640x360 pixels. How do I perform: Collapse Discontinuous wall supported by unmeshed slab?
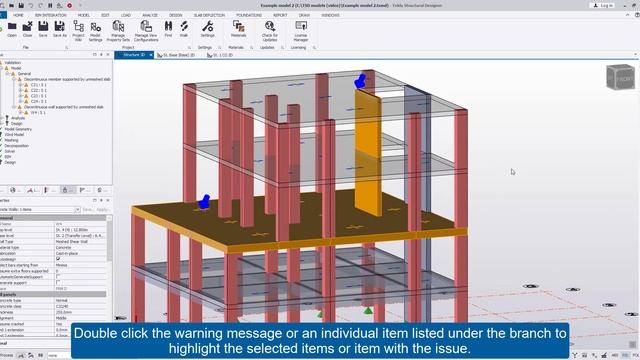pos(14,107)
